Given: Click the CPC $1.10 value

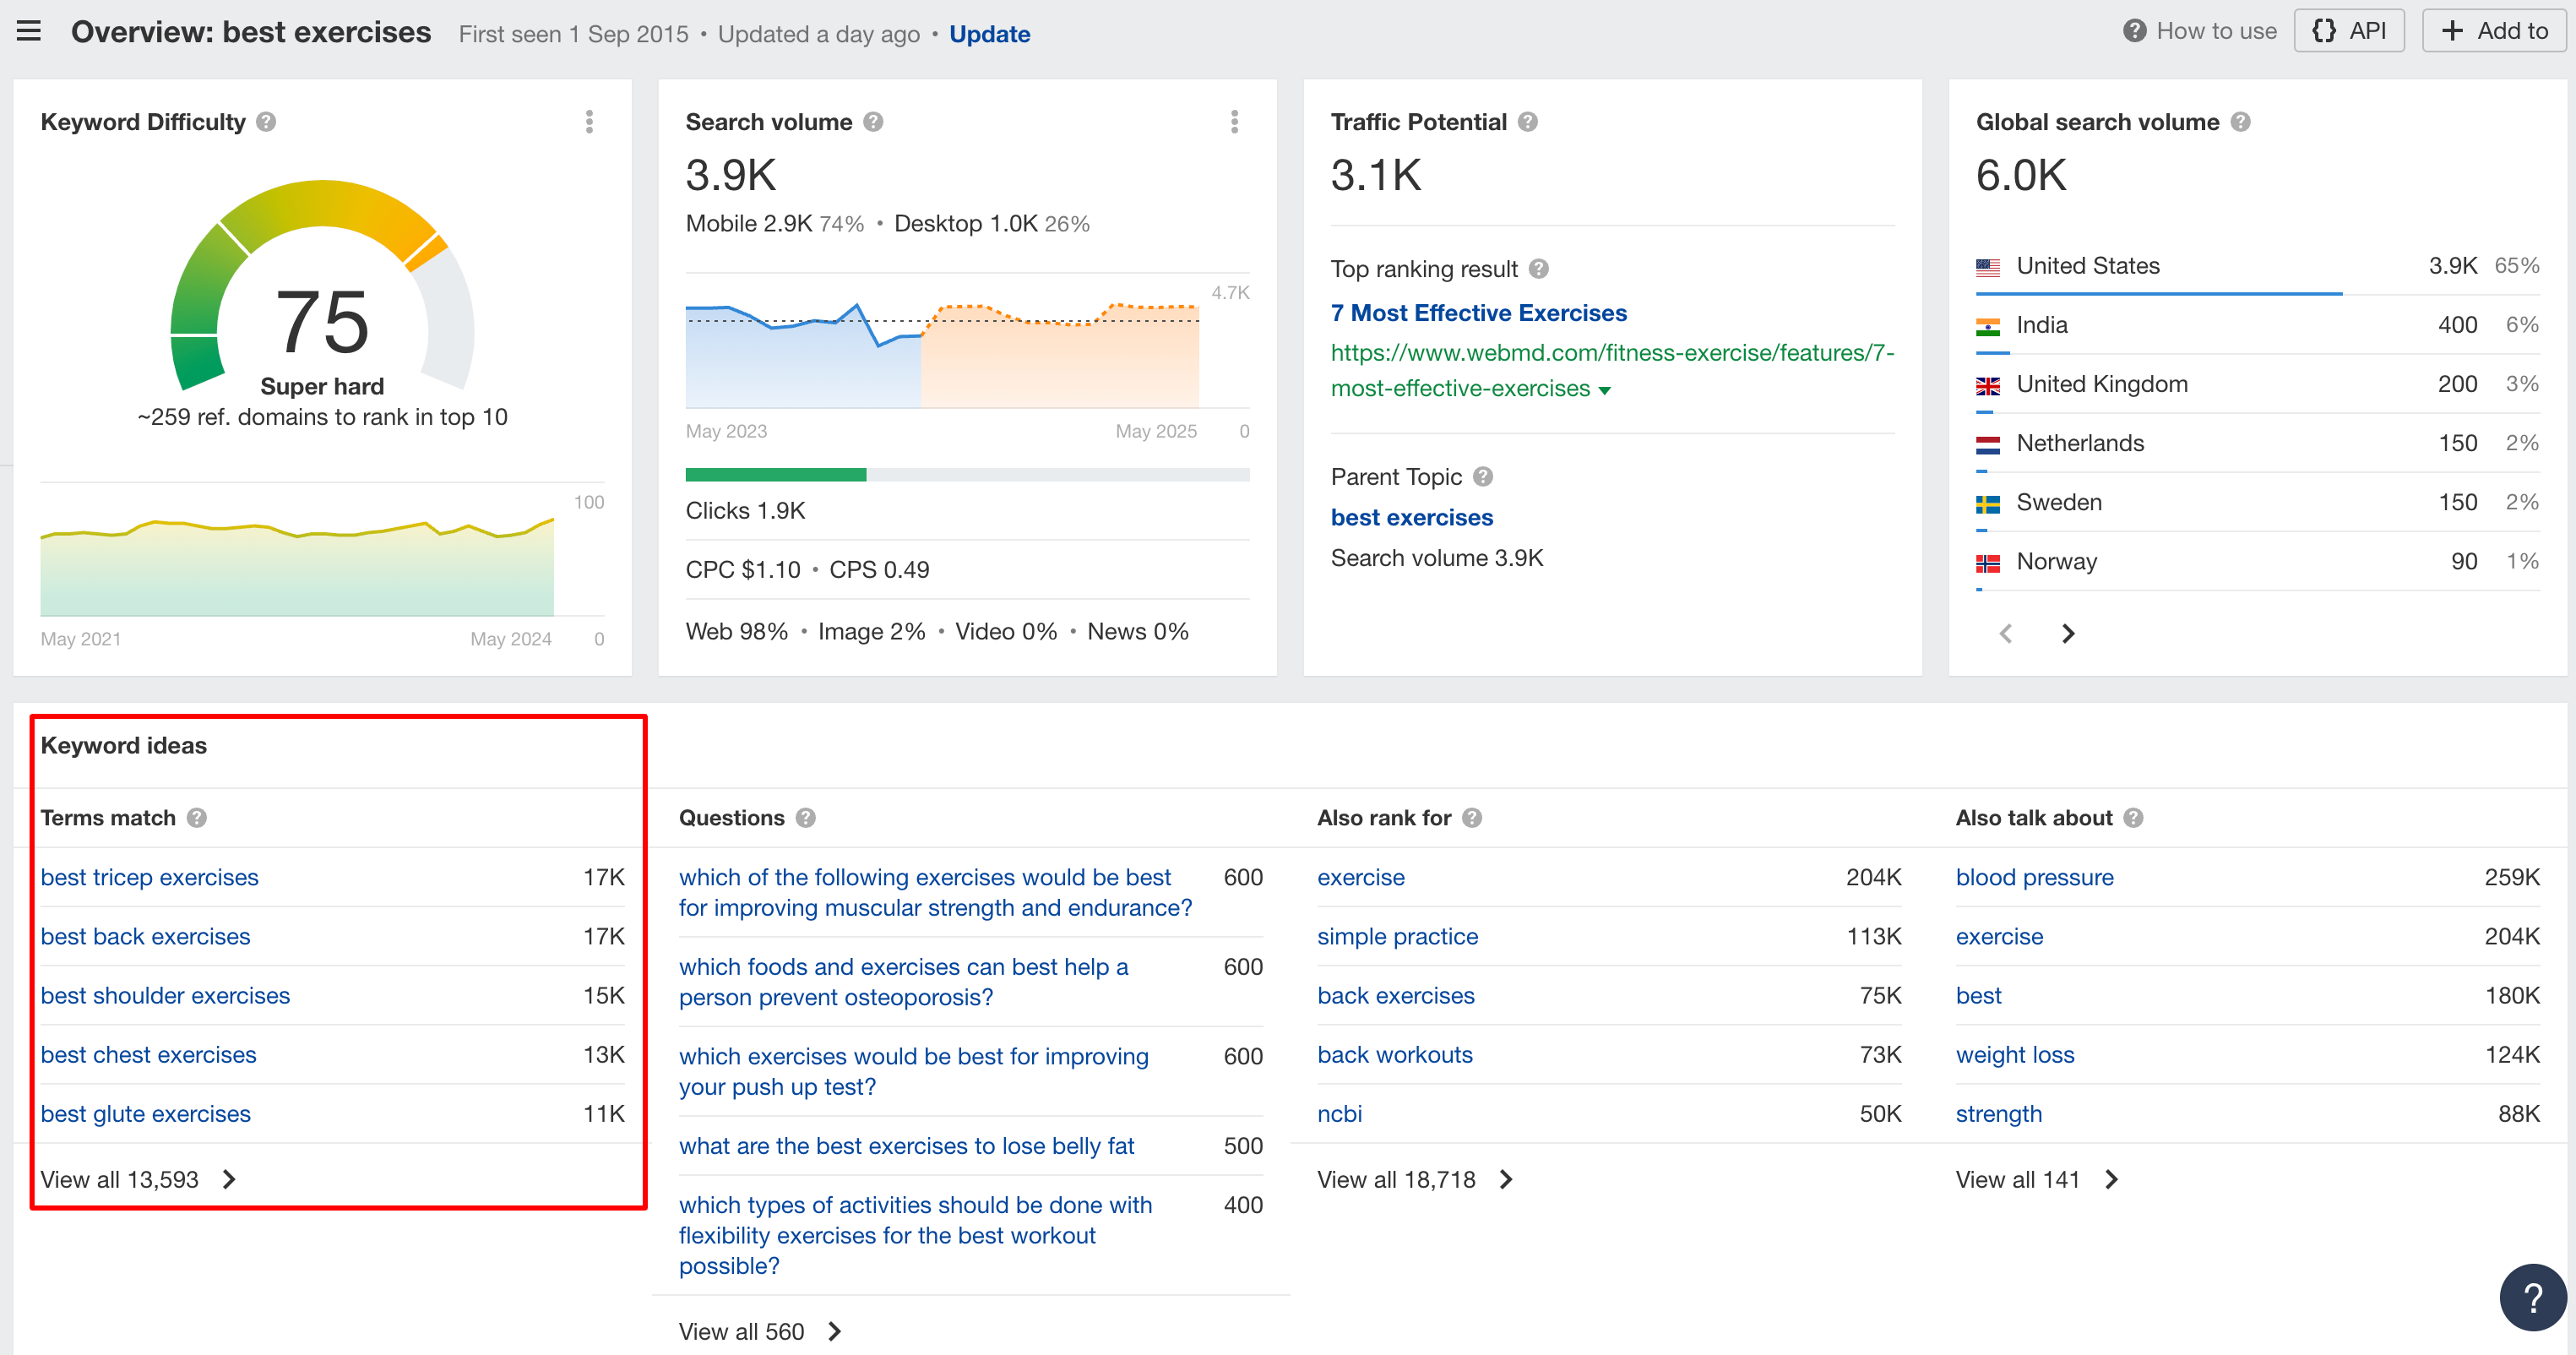Looking at the screenshot, I should coord(743,570).
